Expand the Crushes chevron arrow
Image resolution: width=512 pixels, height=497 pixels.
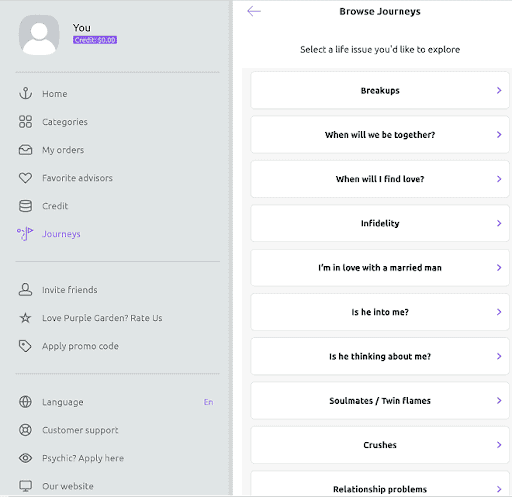click(499, 445)
